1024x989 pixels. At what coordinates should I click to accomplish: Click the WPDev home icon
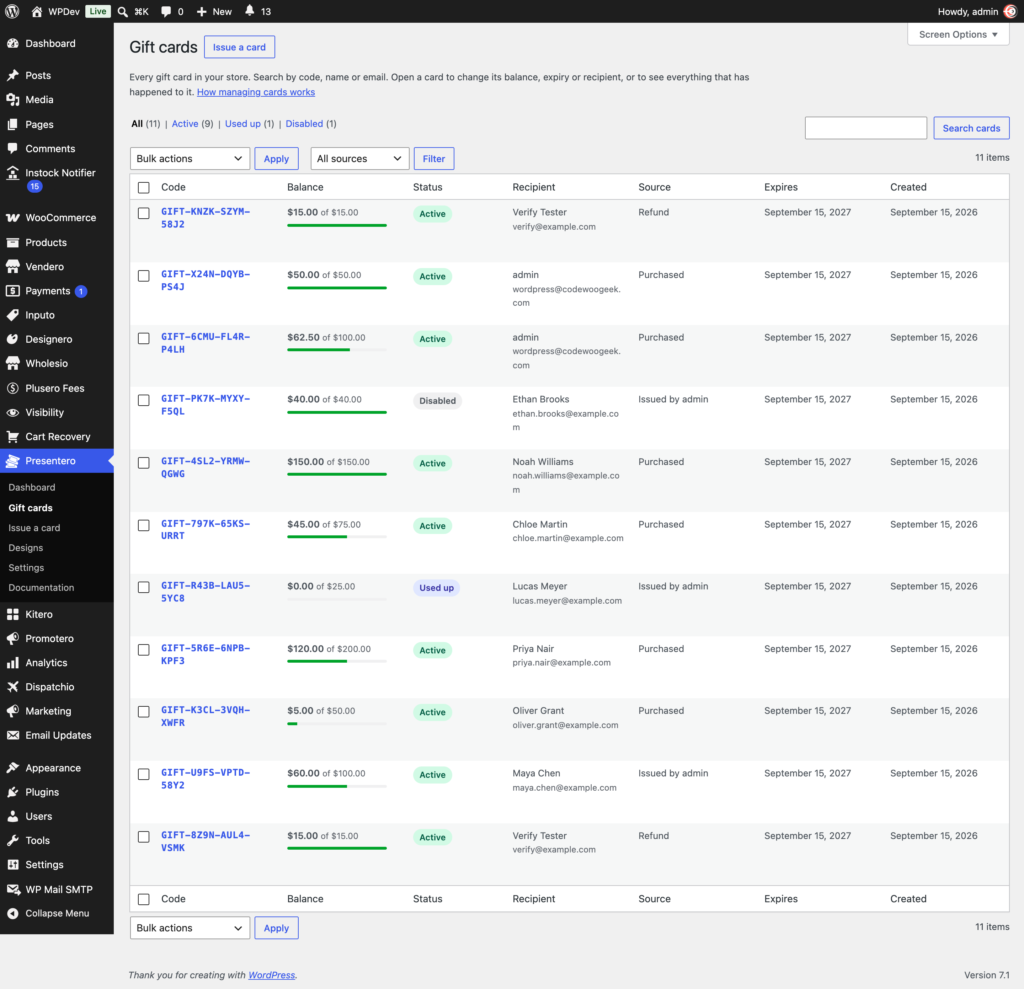click(37, 11)
